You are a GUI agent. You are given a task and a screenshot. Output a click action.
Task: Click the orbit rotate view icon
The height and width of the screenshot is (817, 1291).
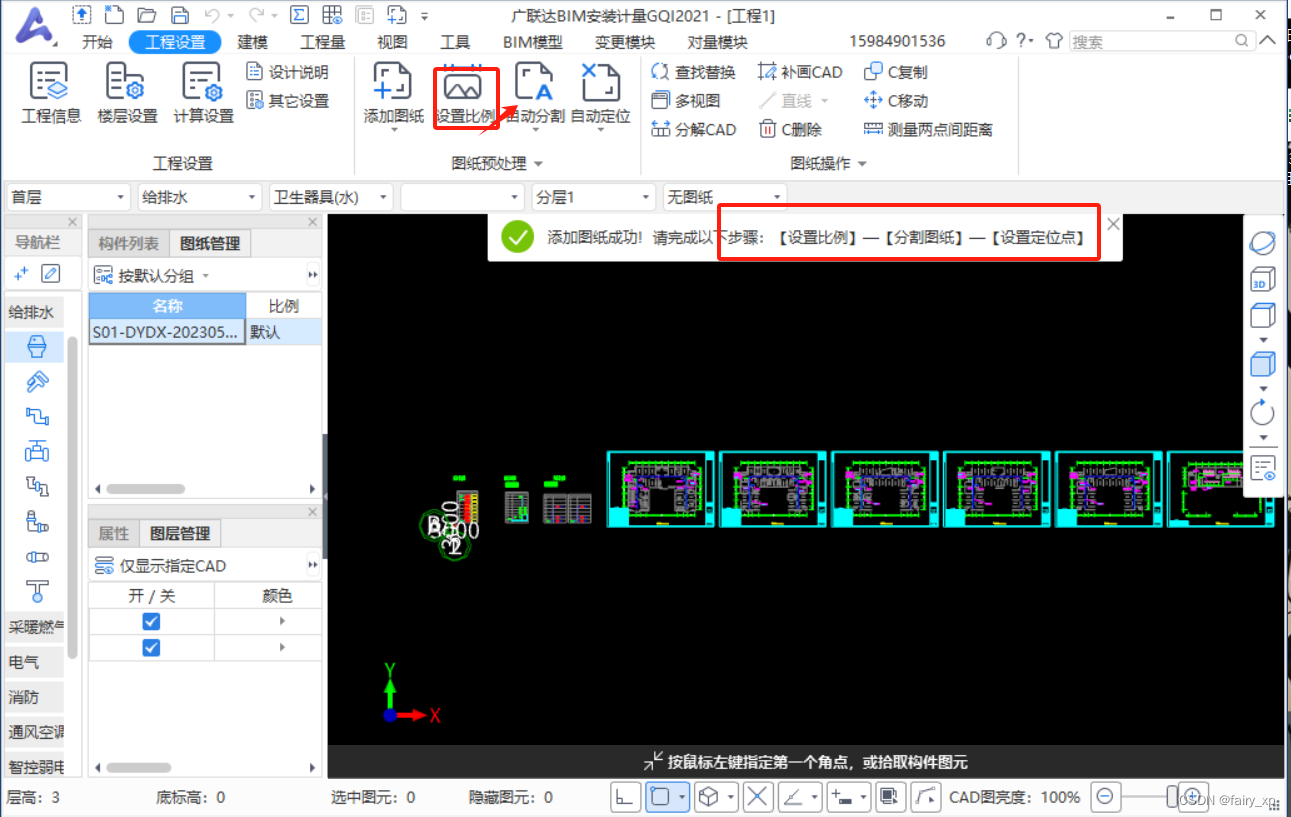[x=1263, y=243]
